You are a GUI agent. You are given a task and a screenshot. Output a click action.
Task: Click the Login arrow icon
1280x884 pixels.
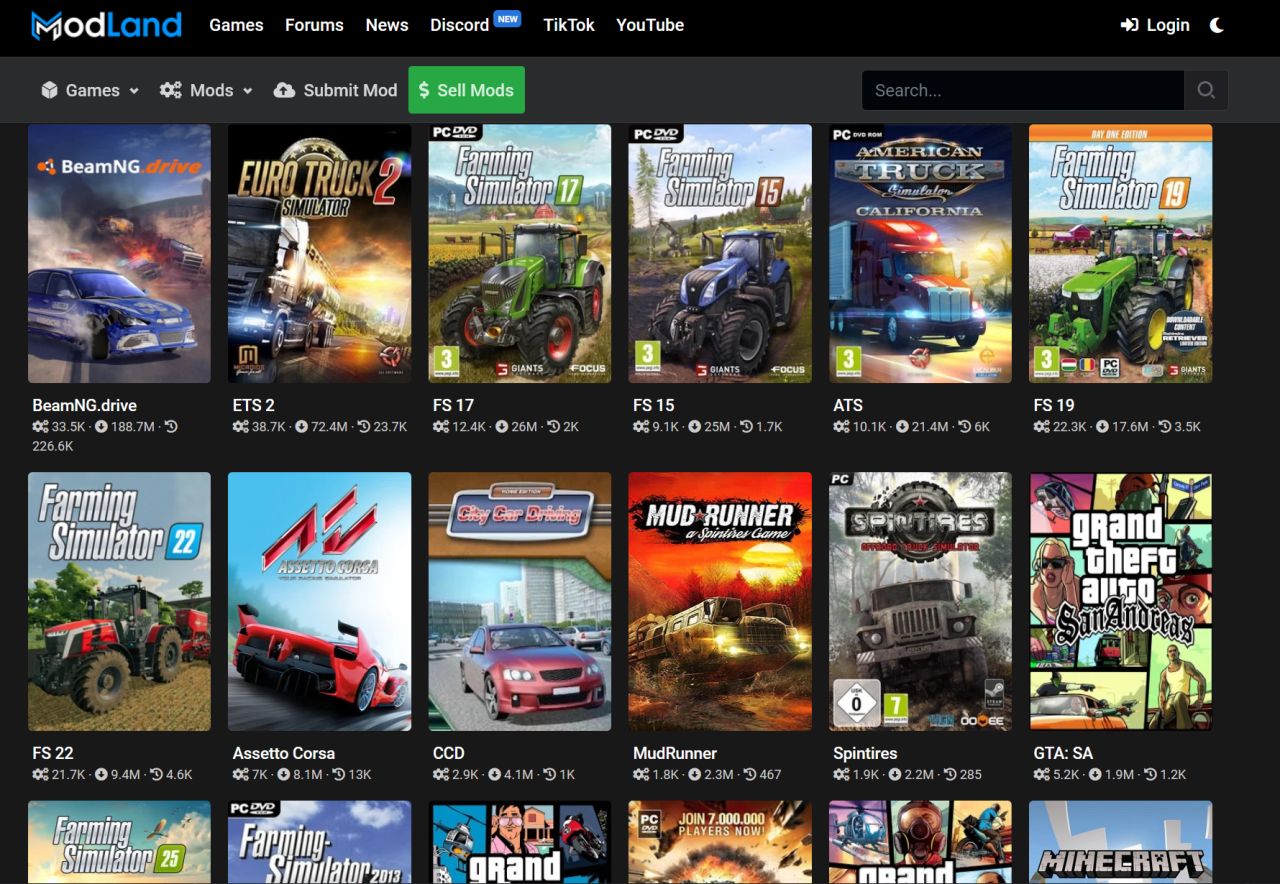[x=1129, y=25]
